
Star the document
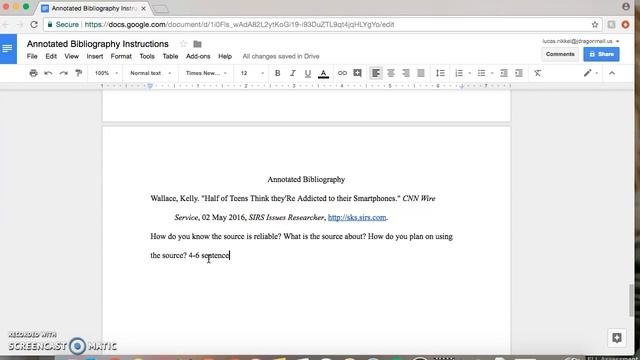[x=183, y=44]
